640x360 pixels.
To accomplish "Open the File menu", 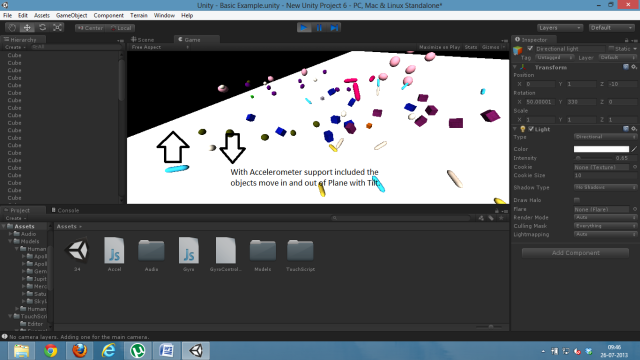I will 7,15.
